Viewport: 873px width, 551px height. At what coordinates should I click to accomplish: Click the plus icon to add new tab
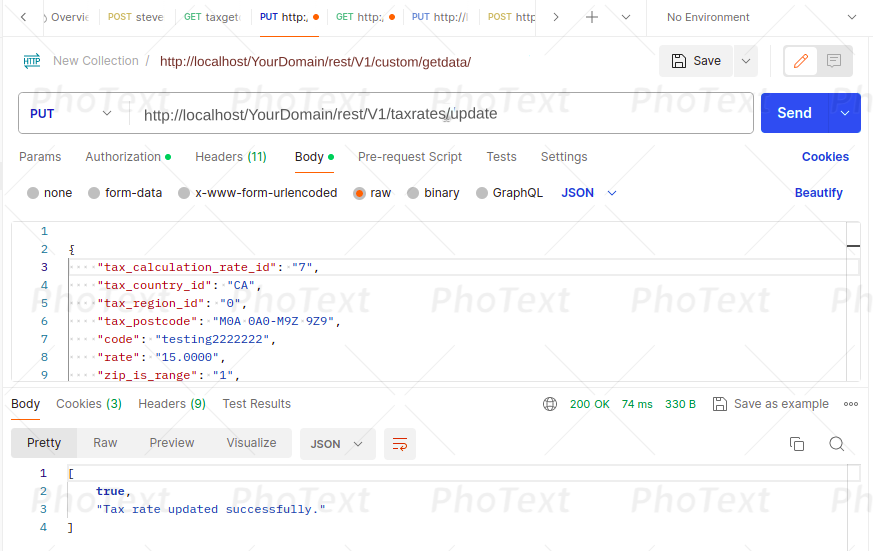(x=592, y=17)
